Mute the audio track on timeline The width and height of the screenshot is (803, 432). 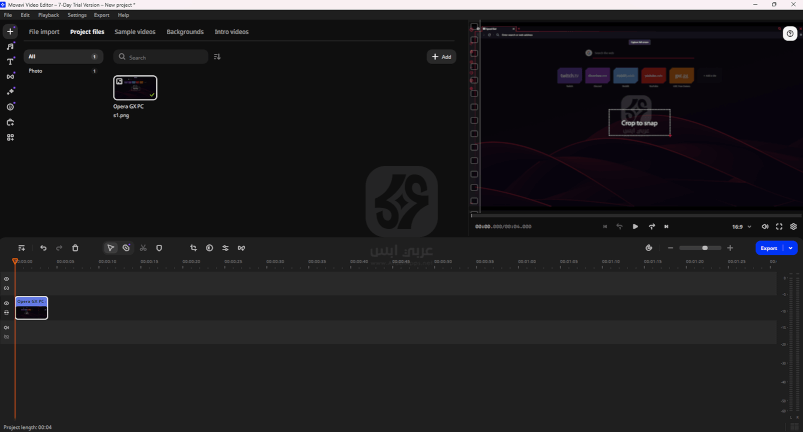point(6,327)
